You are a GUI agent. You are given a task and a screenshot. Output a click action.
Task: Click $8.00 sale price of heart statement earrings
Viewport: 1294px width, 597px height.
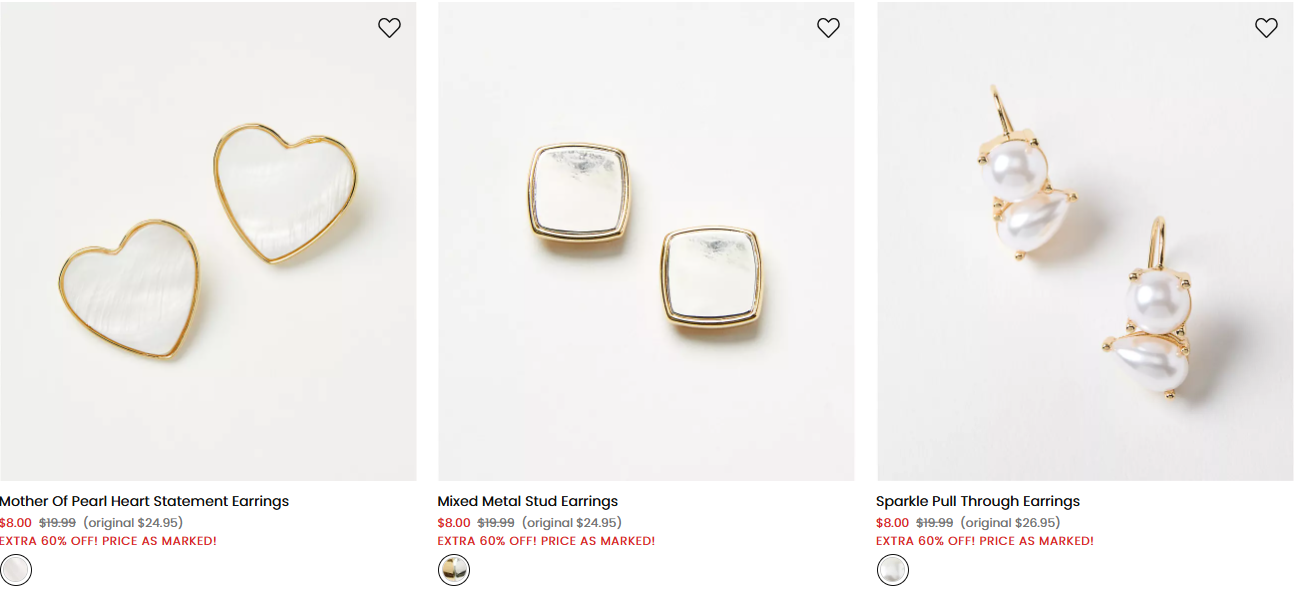[x=16, y=522]
